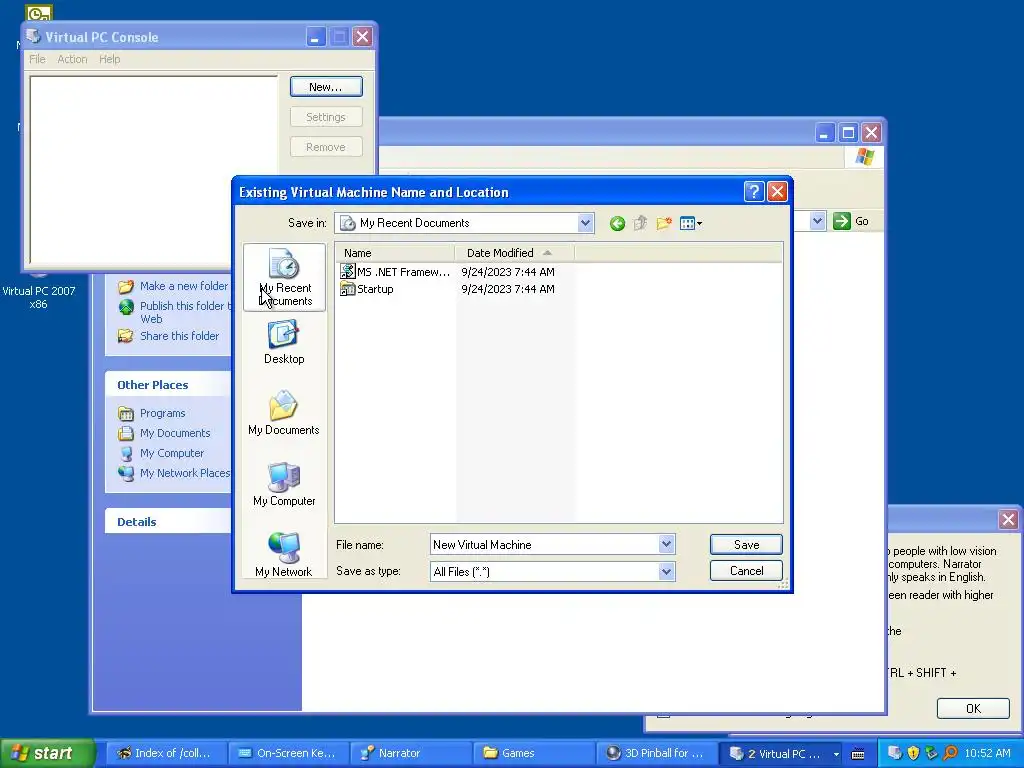Click into the File name input field
This screenshot has height=768, width=1024.
coord(544,544)
